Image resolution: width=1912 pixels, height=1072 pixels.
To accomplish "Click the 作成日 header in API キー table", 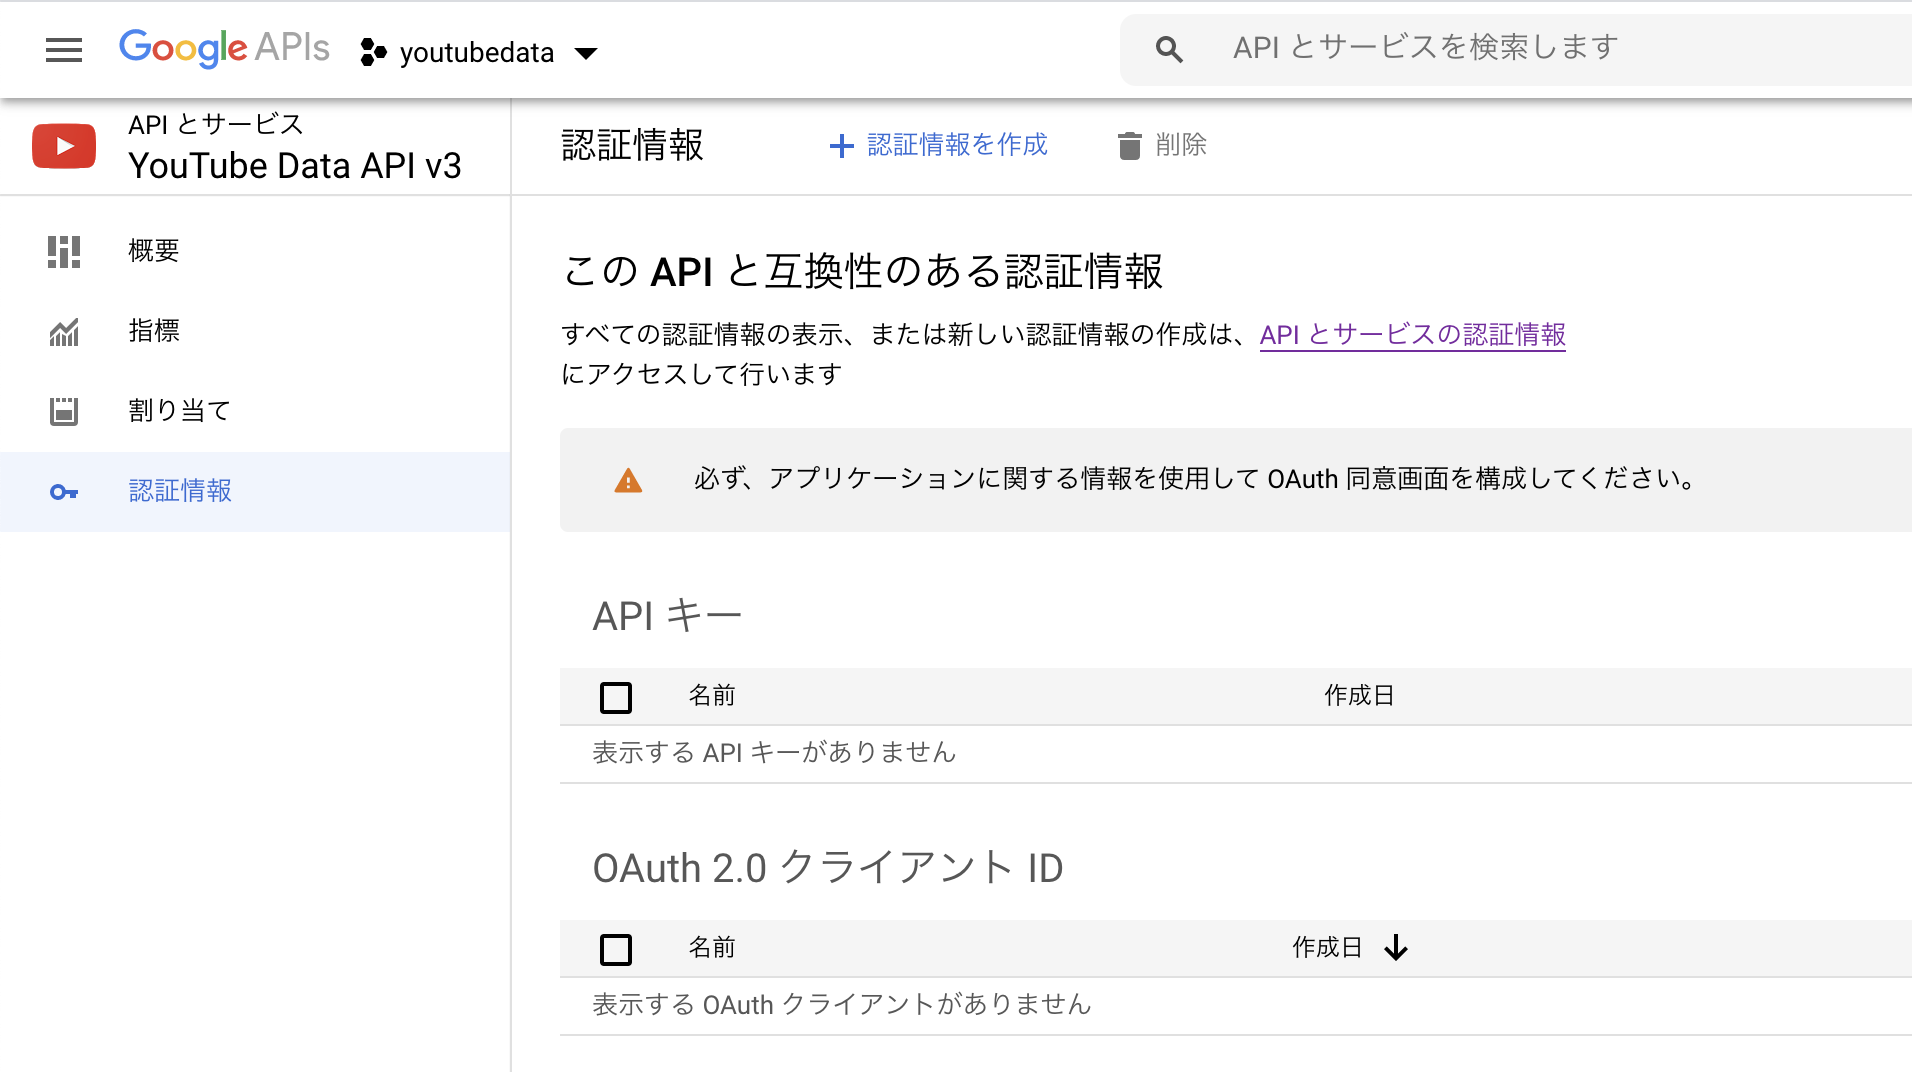I will coord(1359,696).
